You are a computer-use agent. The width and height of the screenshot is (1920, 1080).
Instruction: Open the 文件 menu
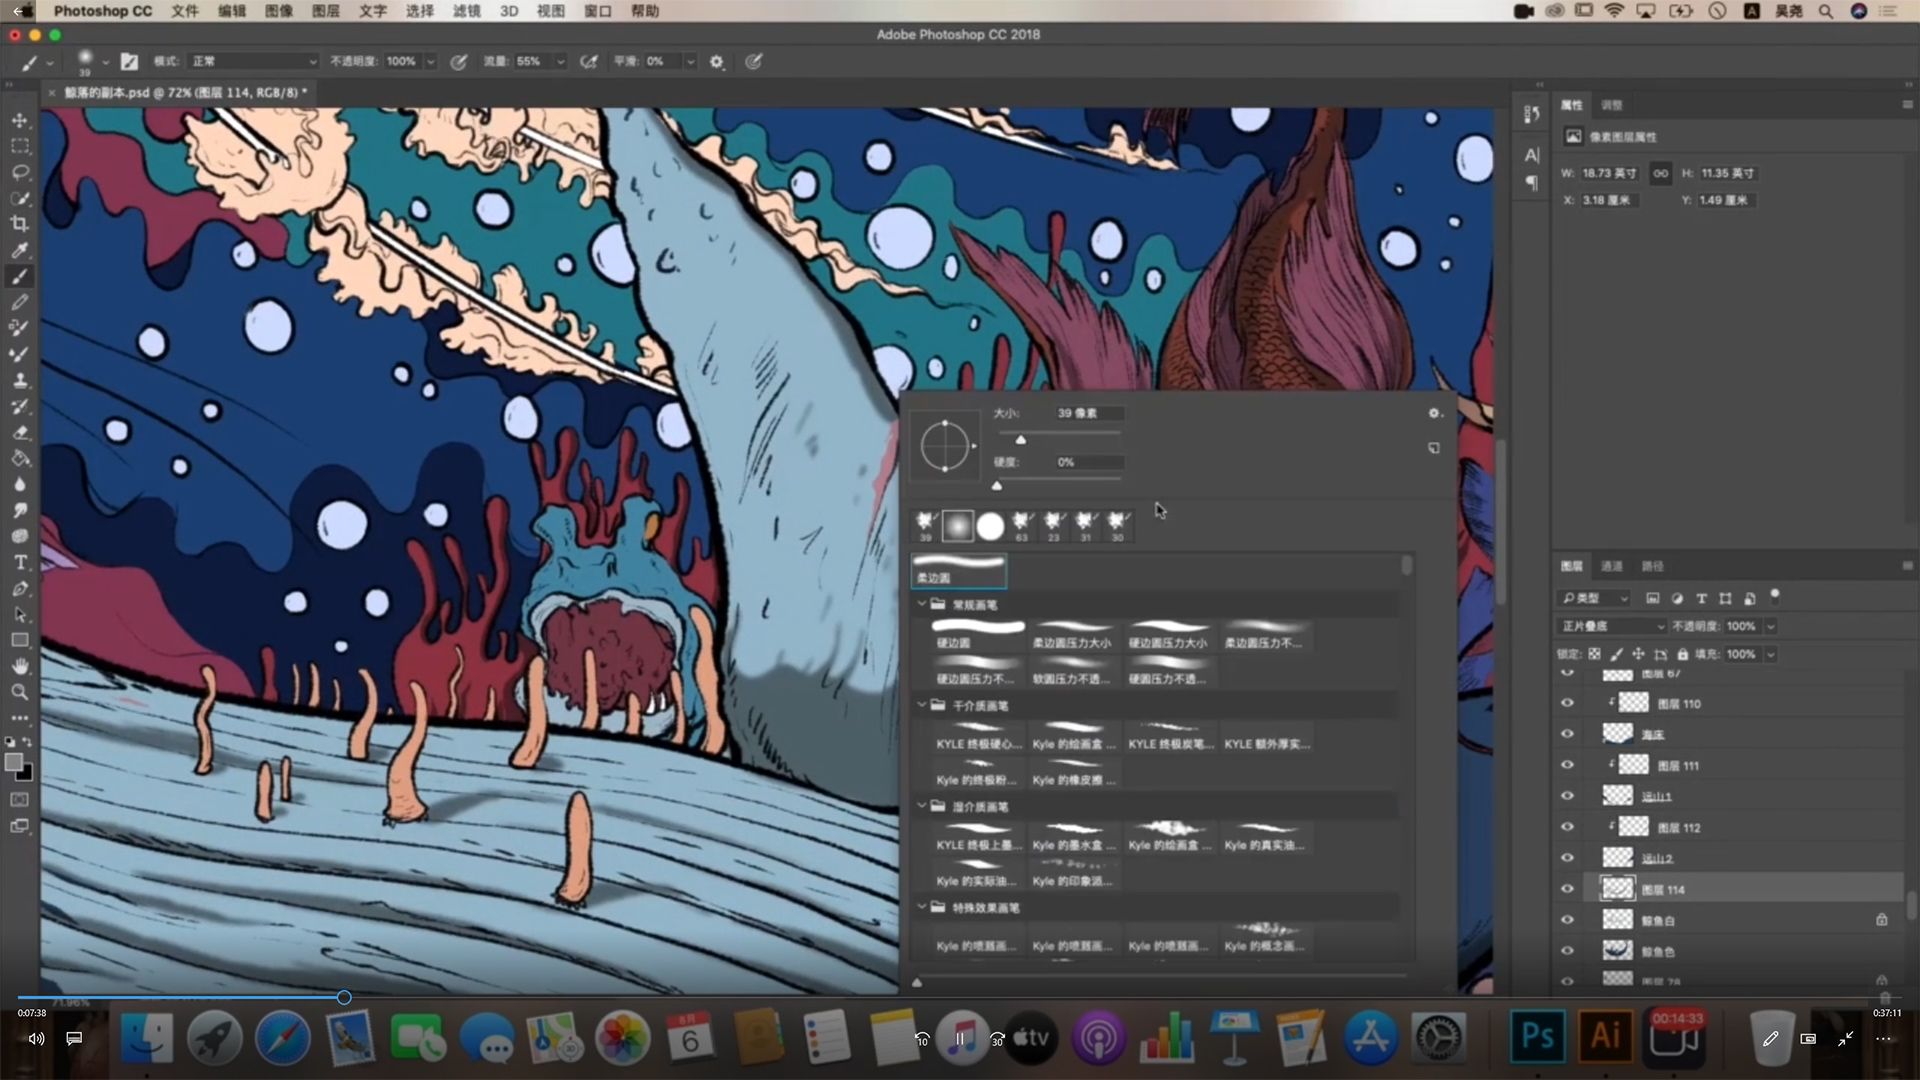(185, 11)
